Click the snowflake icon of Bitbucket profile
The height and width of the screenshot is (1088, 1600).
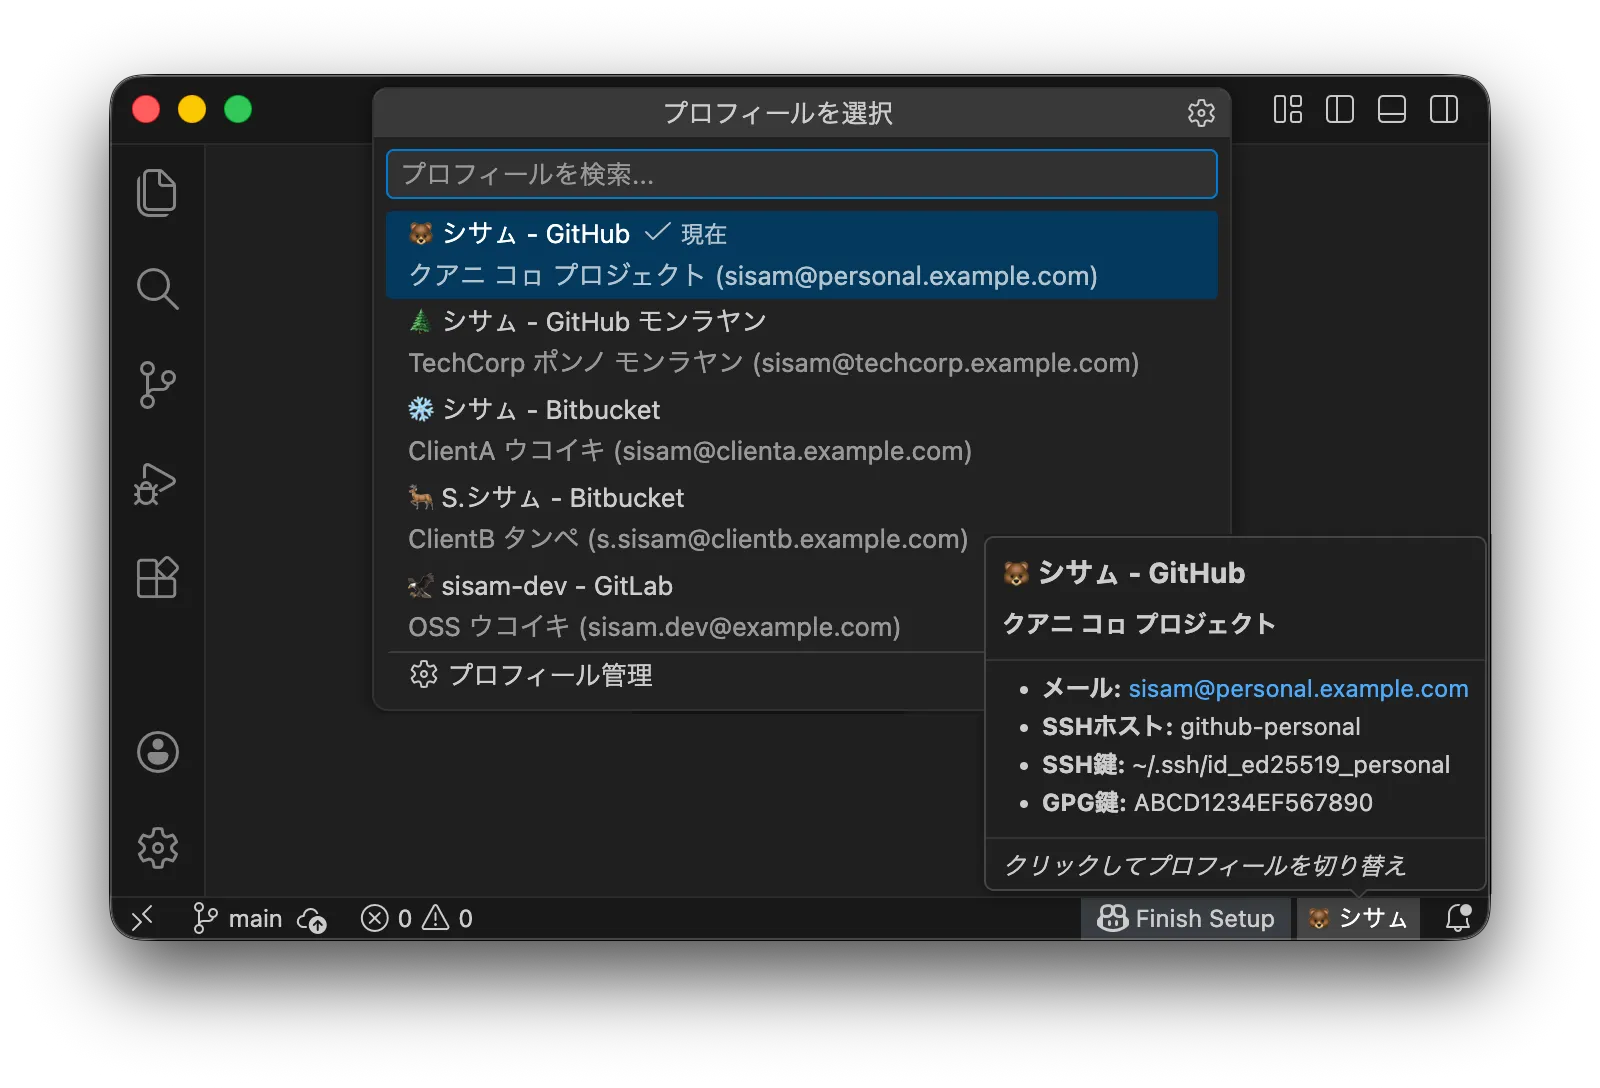coord(421,409)
